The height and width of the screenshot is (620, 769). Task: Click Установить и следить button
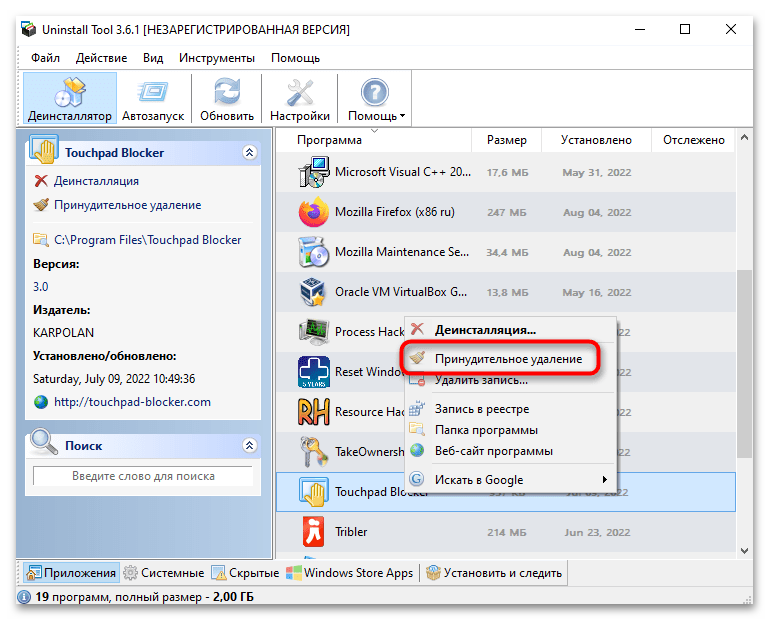494,573
